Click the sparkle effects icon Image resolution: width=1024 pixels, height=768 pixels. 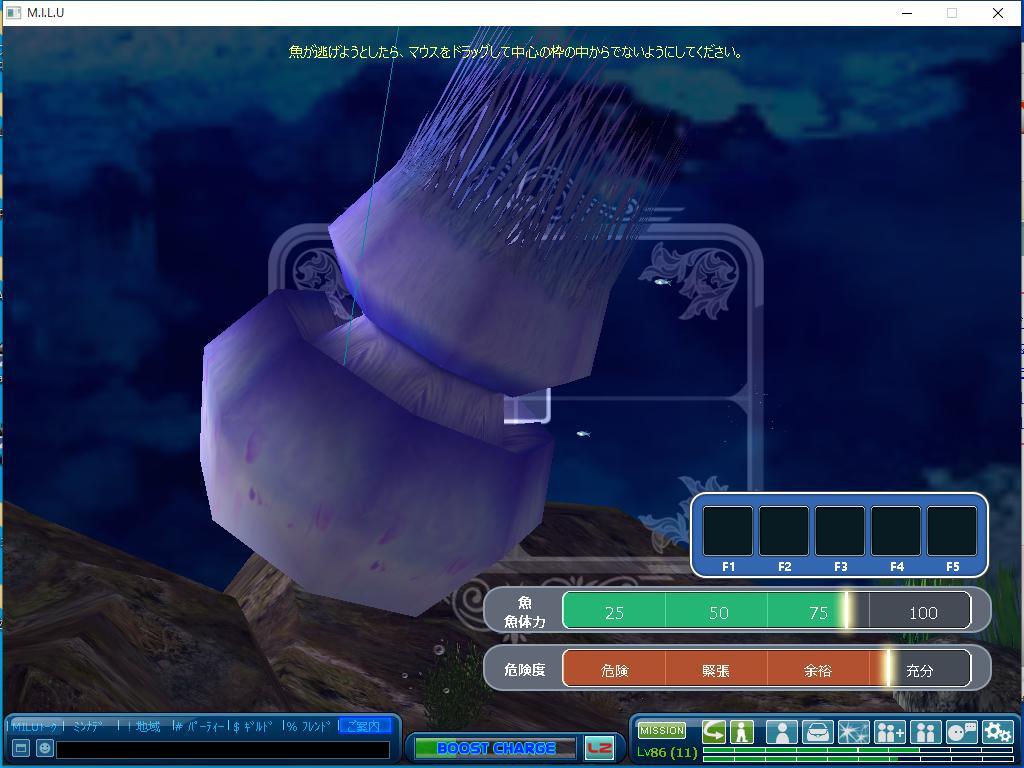coord(853,732)
